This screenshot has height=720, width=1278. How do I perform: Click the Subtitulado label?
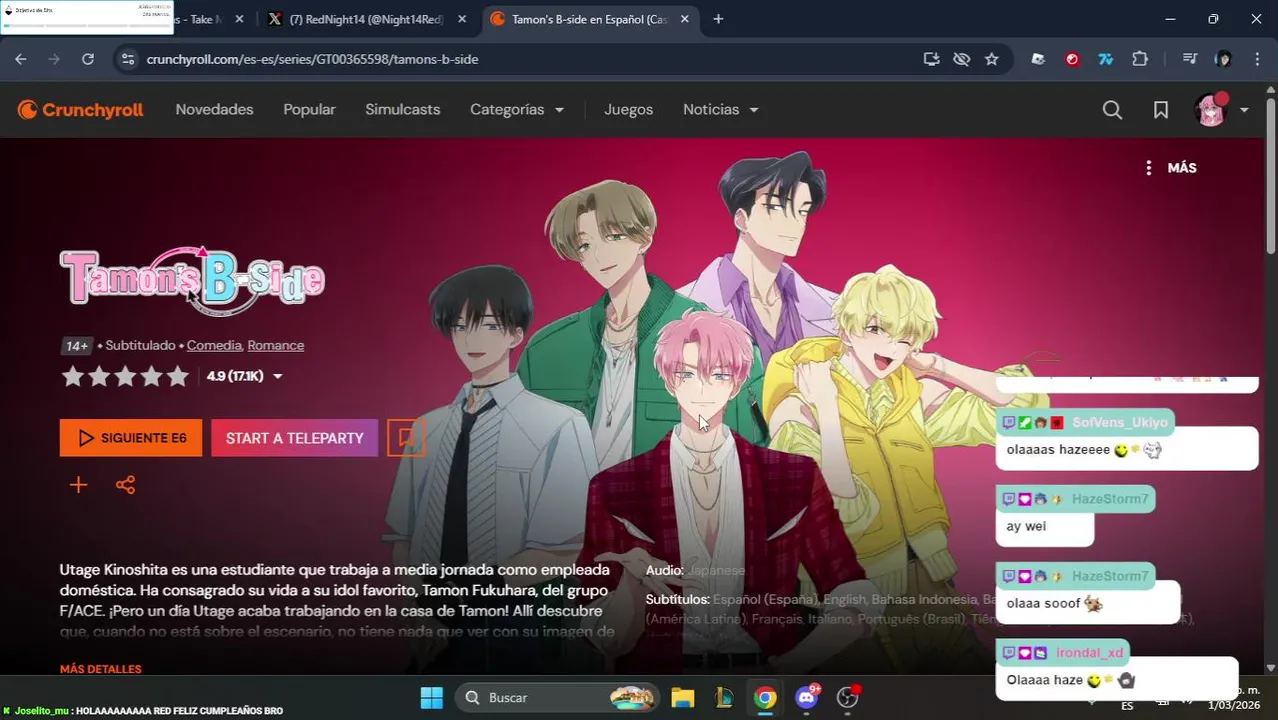[x=140, y=345]
